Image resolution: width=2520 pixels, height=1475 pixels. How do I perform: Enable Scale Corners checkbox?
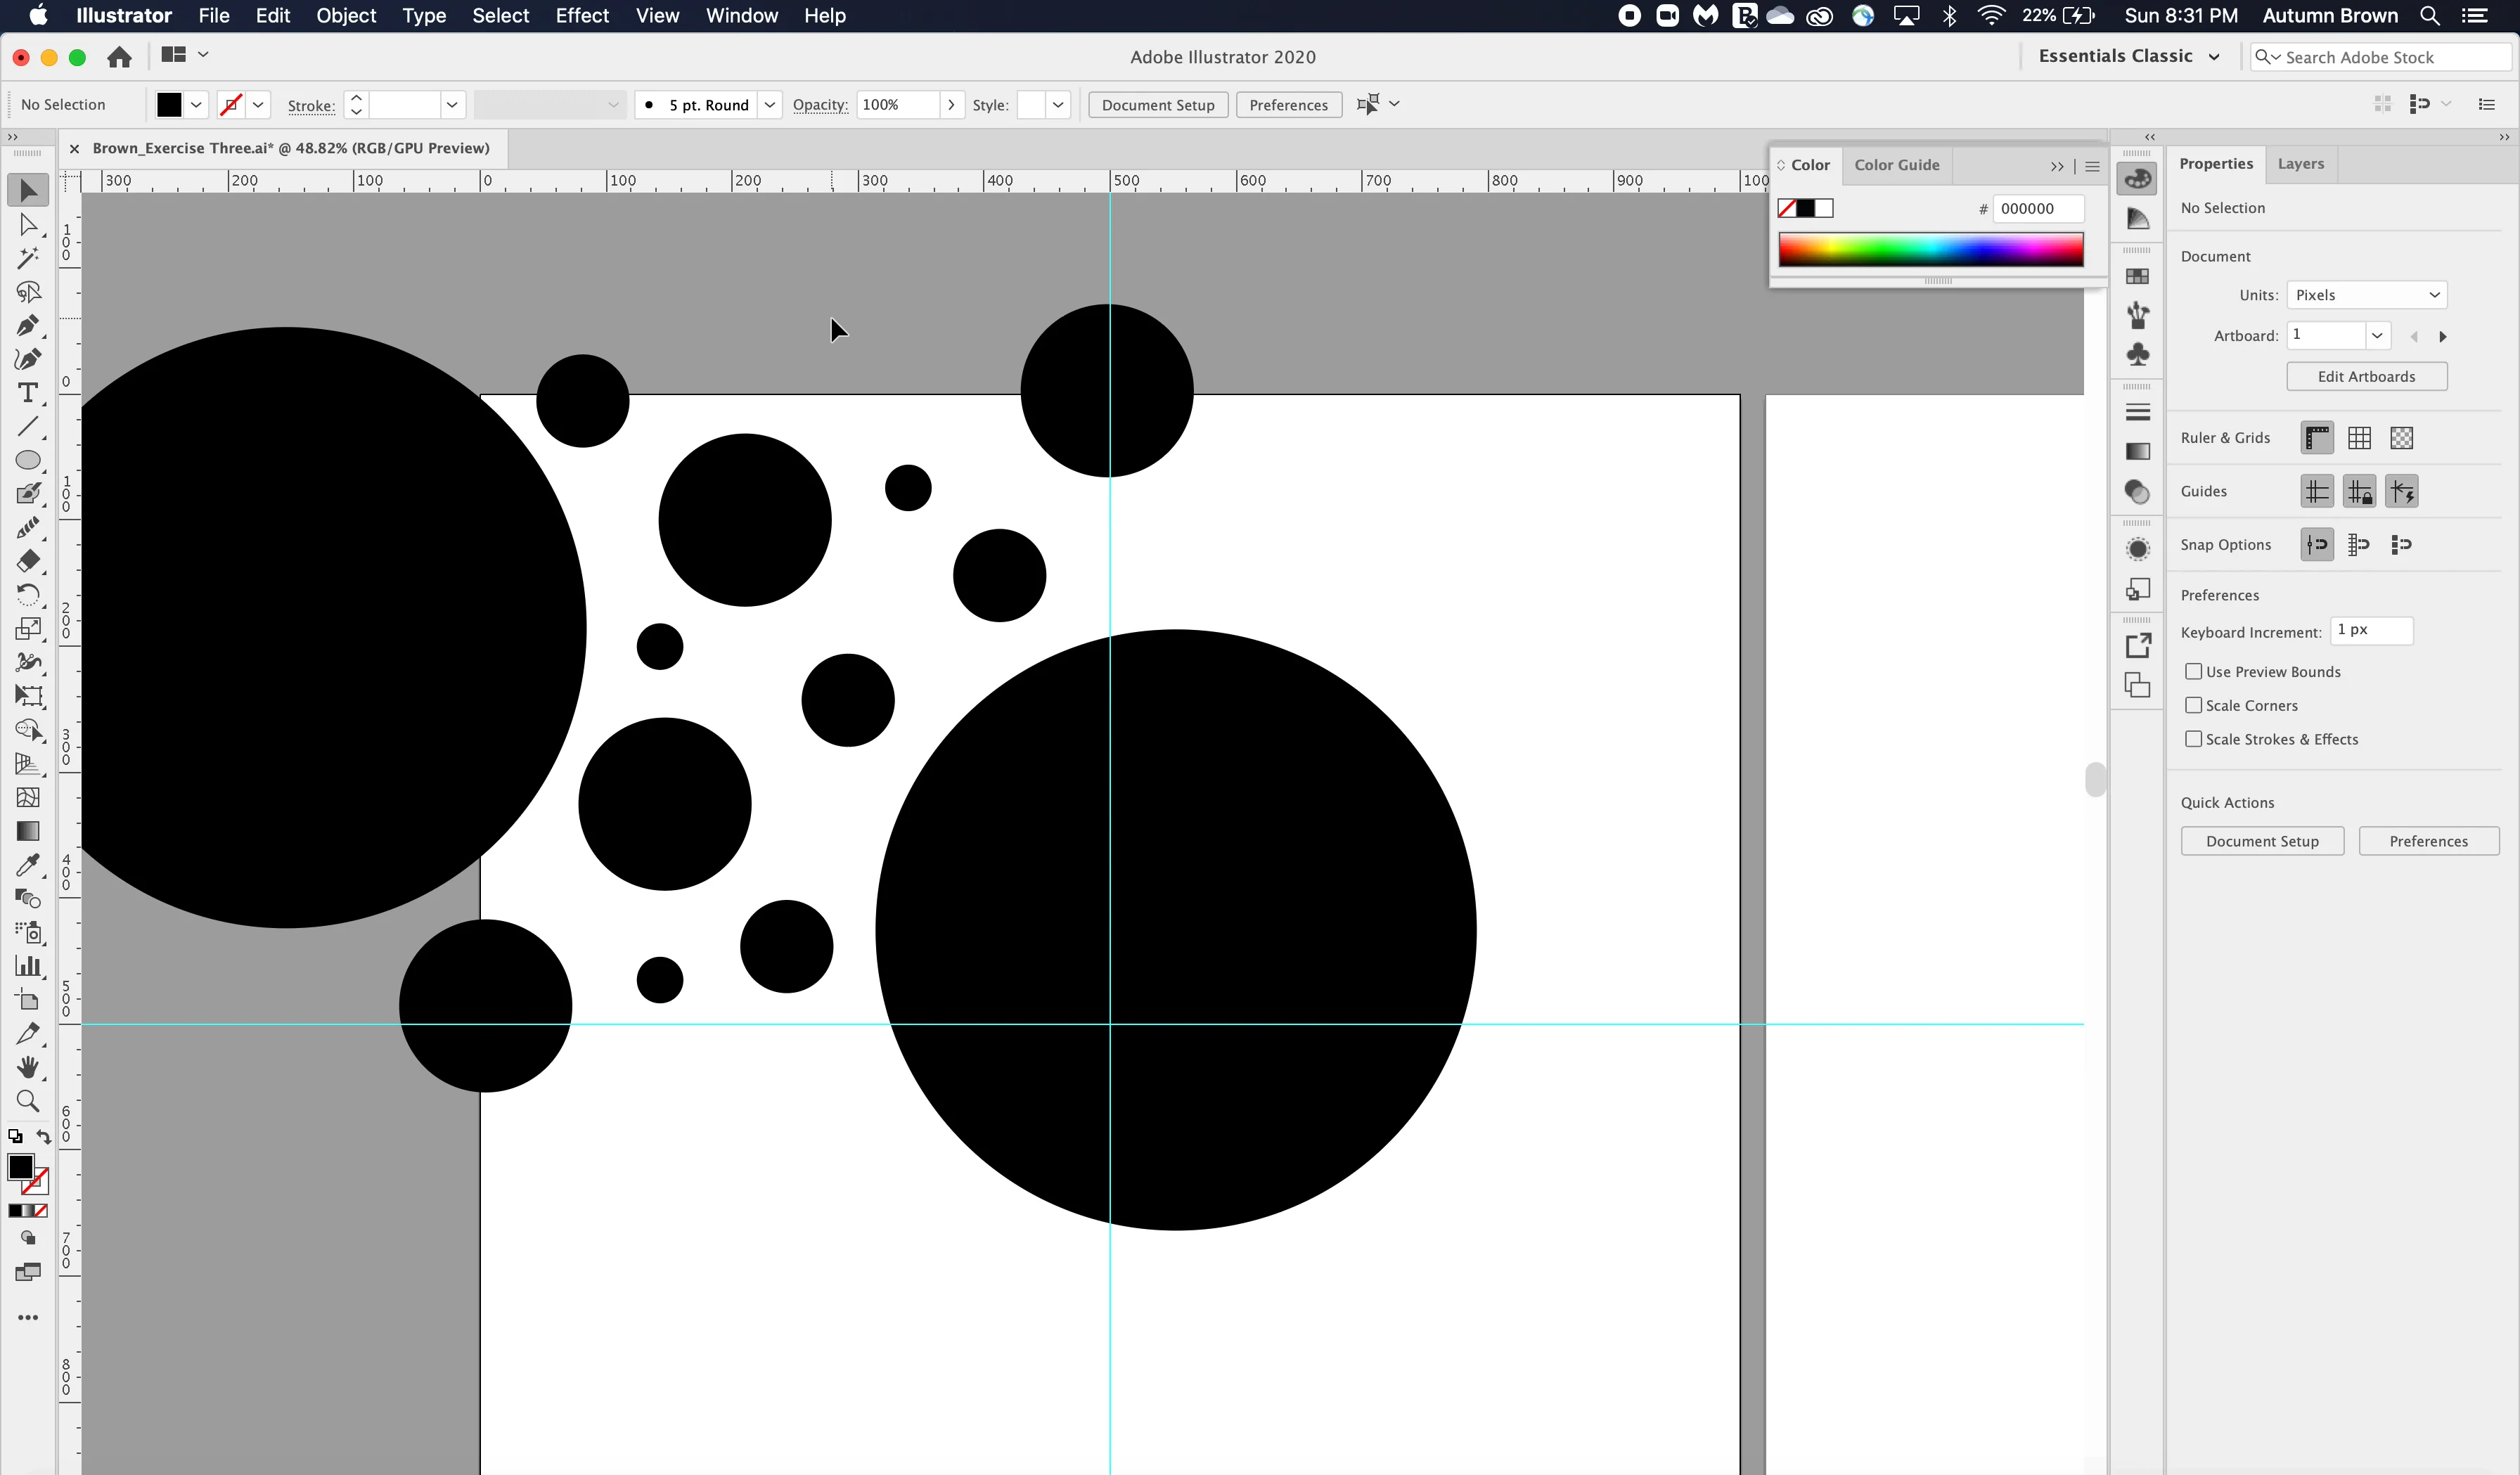[2193, 705]
